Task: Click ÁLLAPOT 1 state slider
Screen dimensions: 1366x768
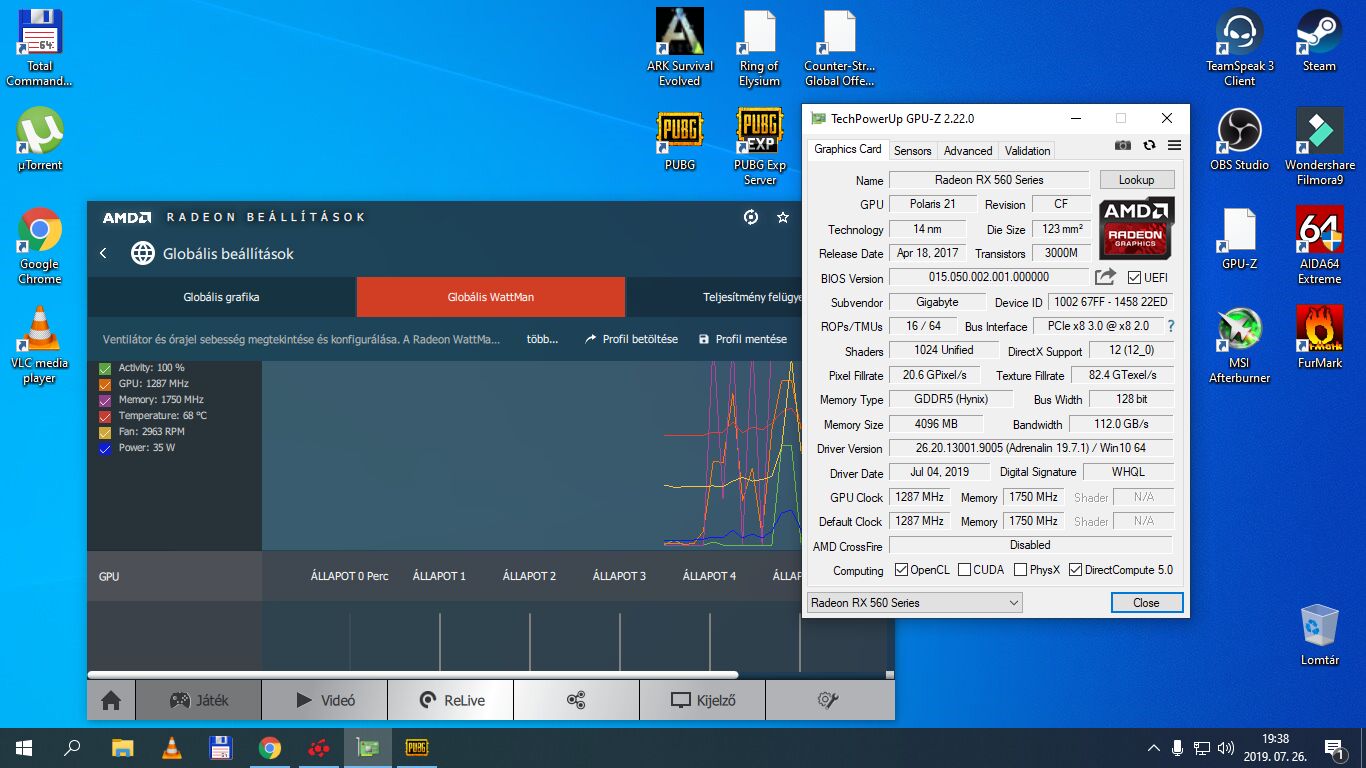Action: (440, 642)
